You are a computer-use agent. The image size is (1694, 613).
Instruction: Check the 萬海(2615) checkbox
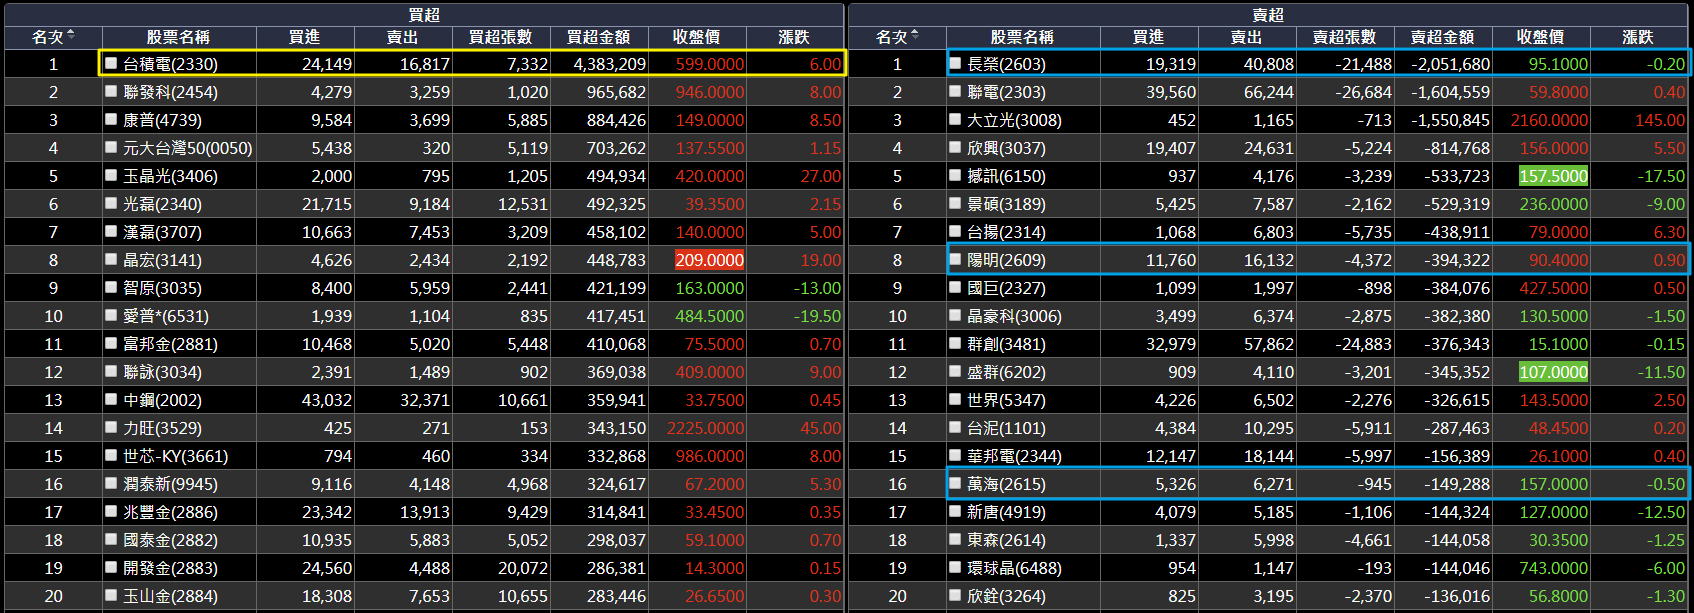[955, 483]
